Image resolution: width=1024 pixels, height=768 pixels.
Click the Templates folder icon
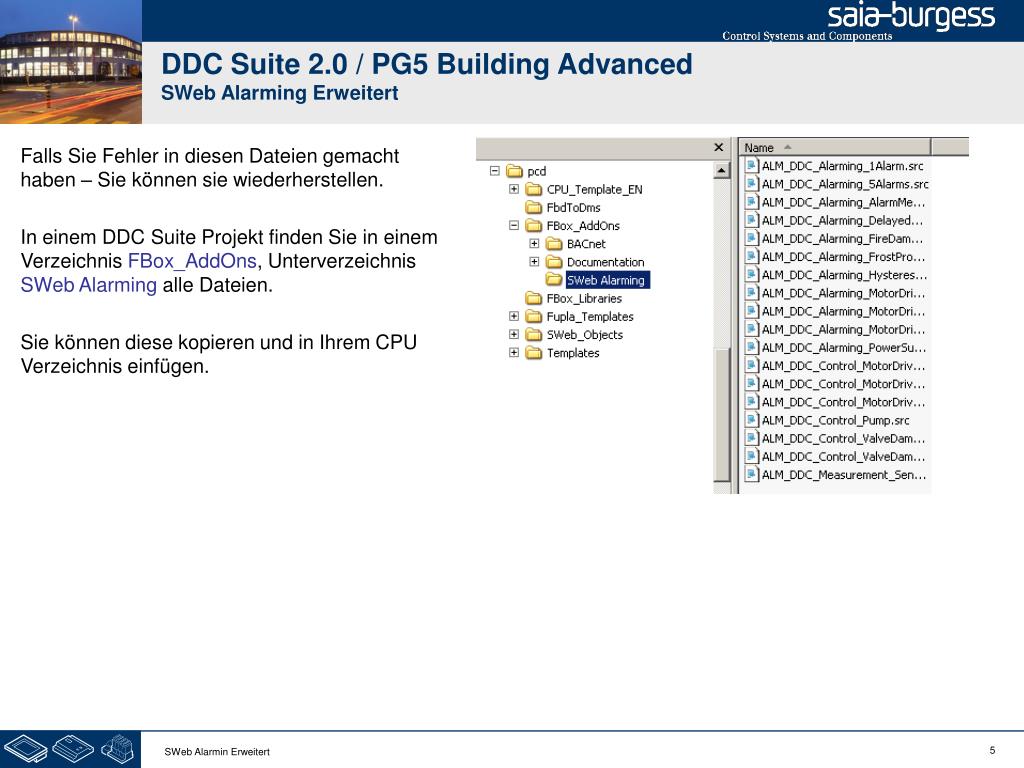534,353
